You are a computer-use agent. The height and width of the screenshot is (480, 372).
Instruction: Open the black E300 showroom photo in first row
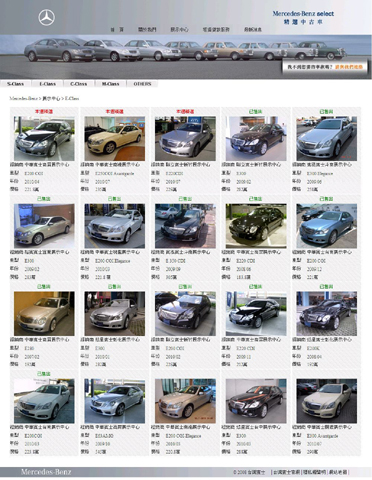pos(256,138)
